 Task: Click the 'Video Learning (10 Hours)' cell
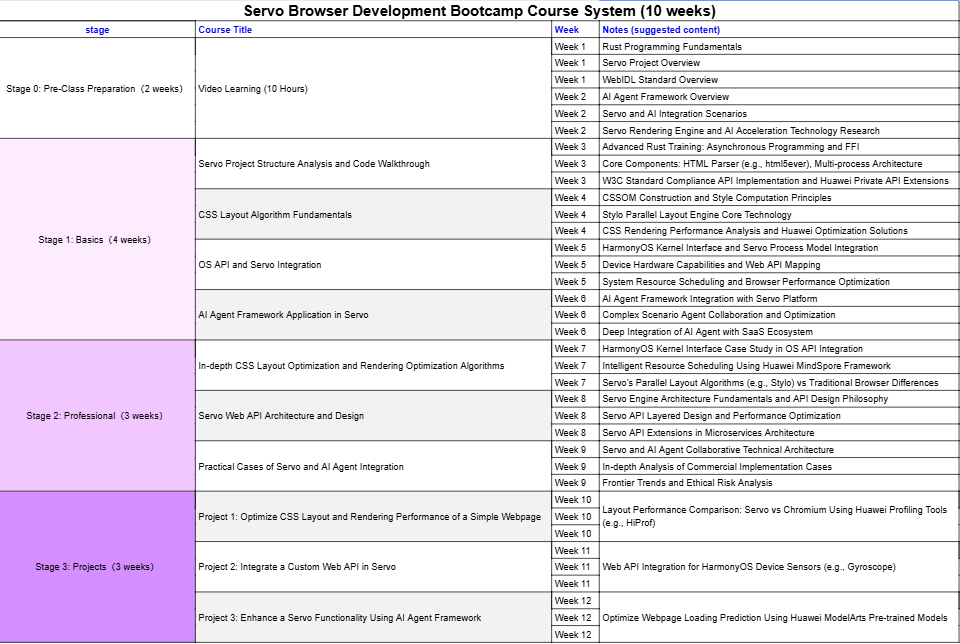point(373,89)
